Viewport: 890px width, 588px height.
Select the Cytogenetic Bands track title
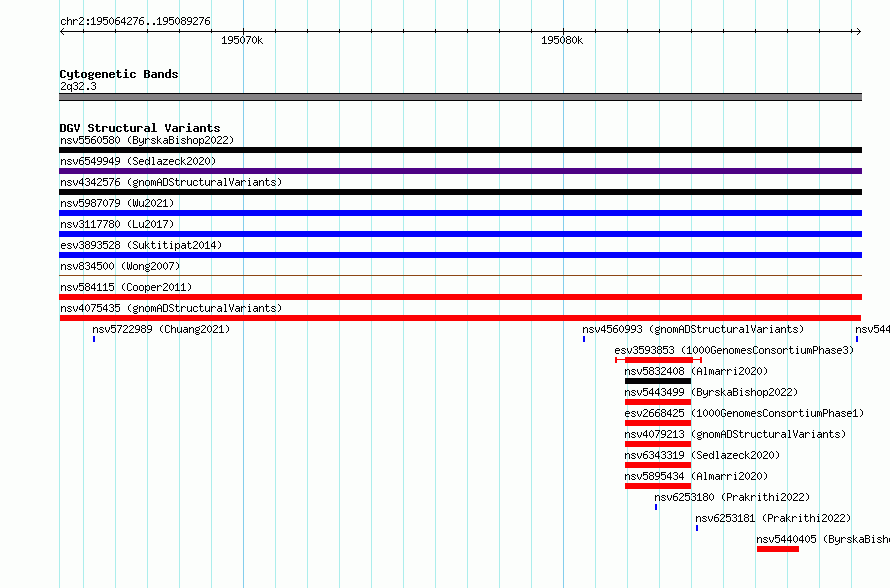click(119, 74)
